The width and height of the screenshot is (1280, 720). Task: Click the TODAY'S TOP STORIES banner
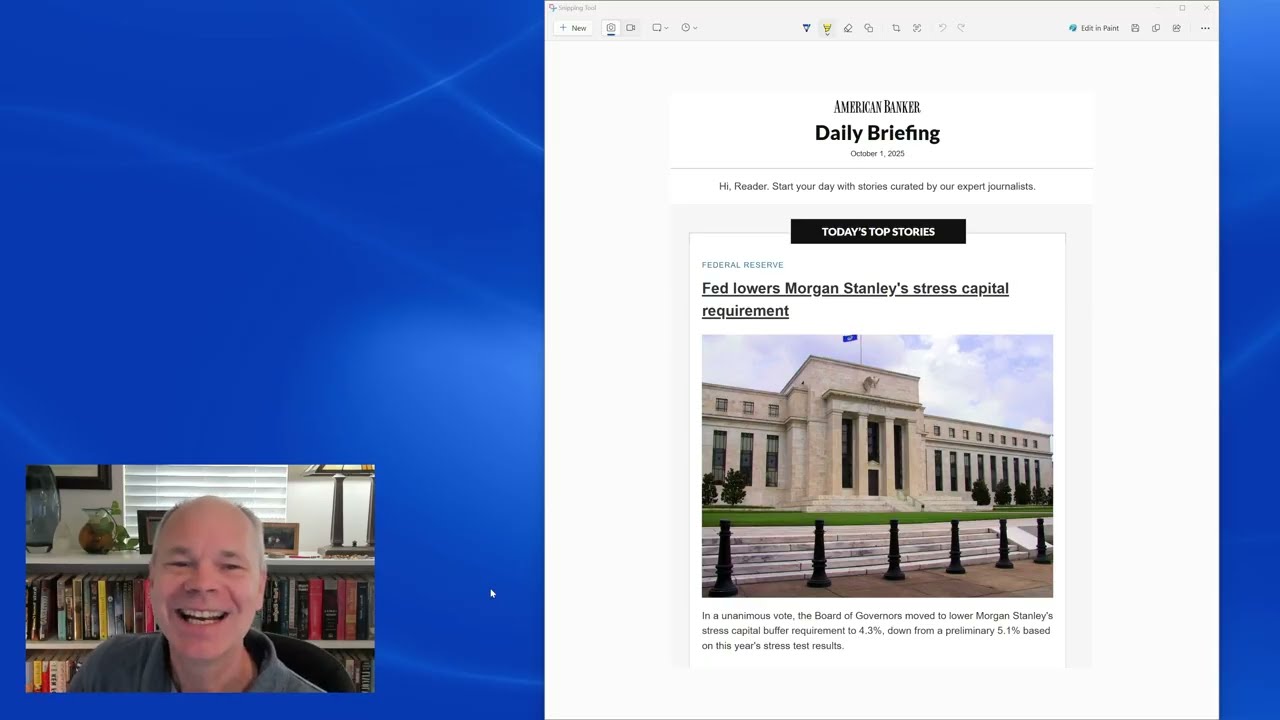[x=878, y=231]
